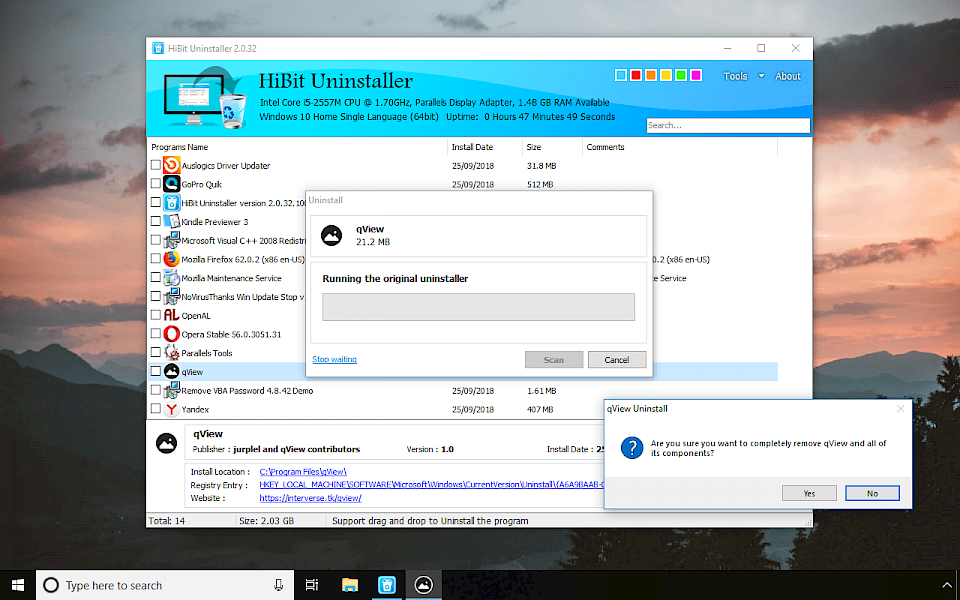
Task: Select the yellow theme color swatch
Action: click(x=666, y=75)
